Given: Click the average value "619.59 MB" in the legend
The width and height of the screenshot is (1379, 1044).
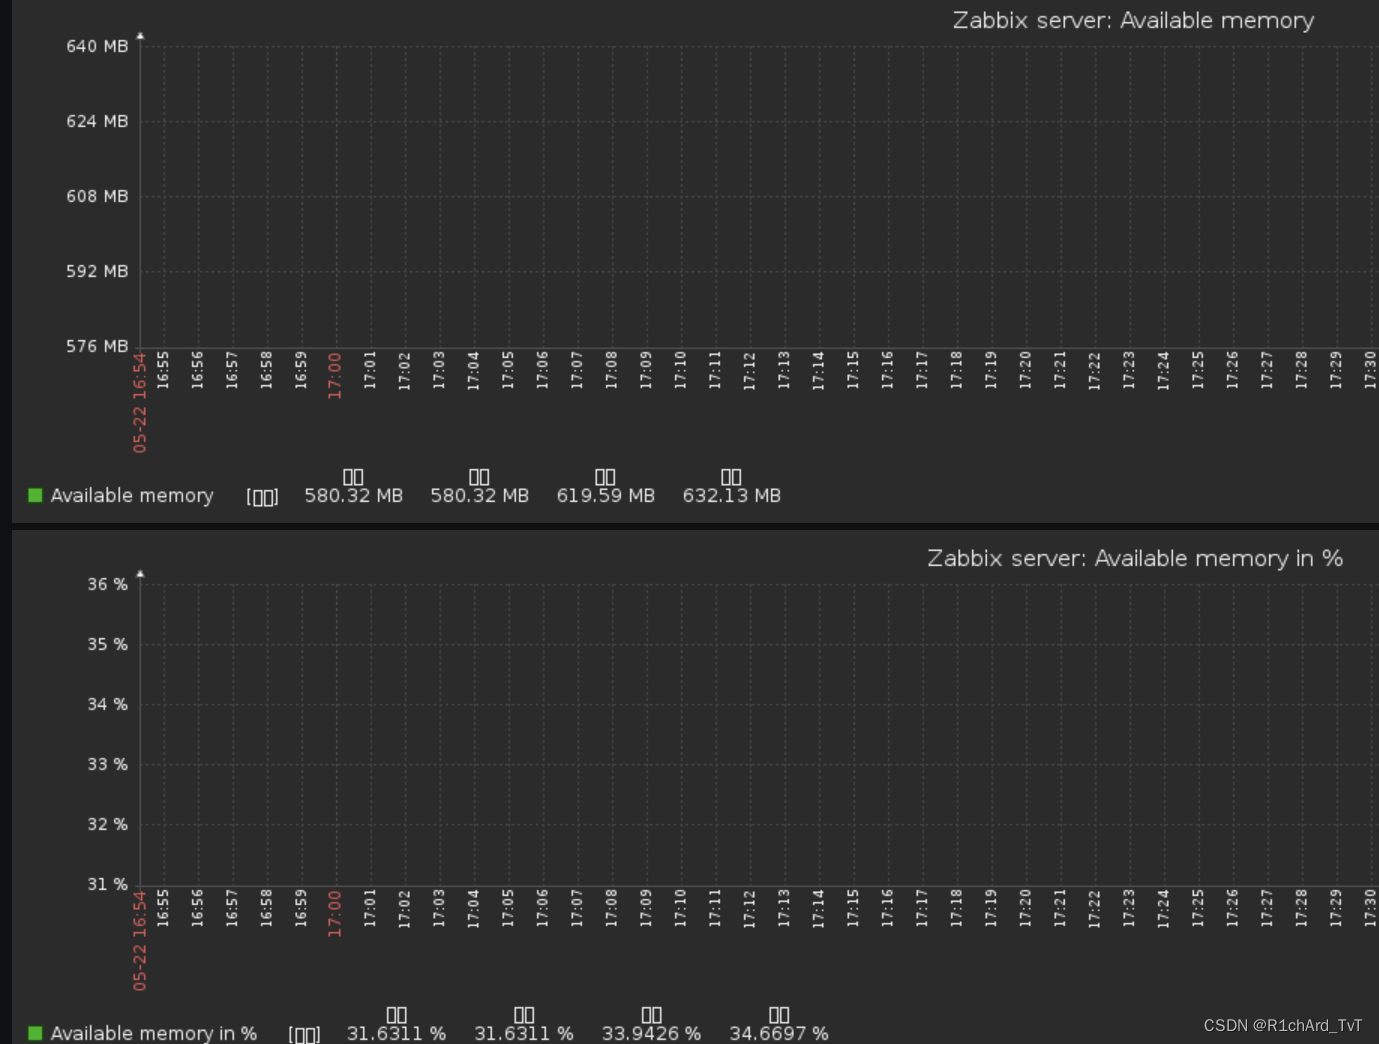Looking at the screenshot, I should (x=605, y=495).
